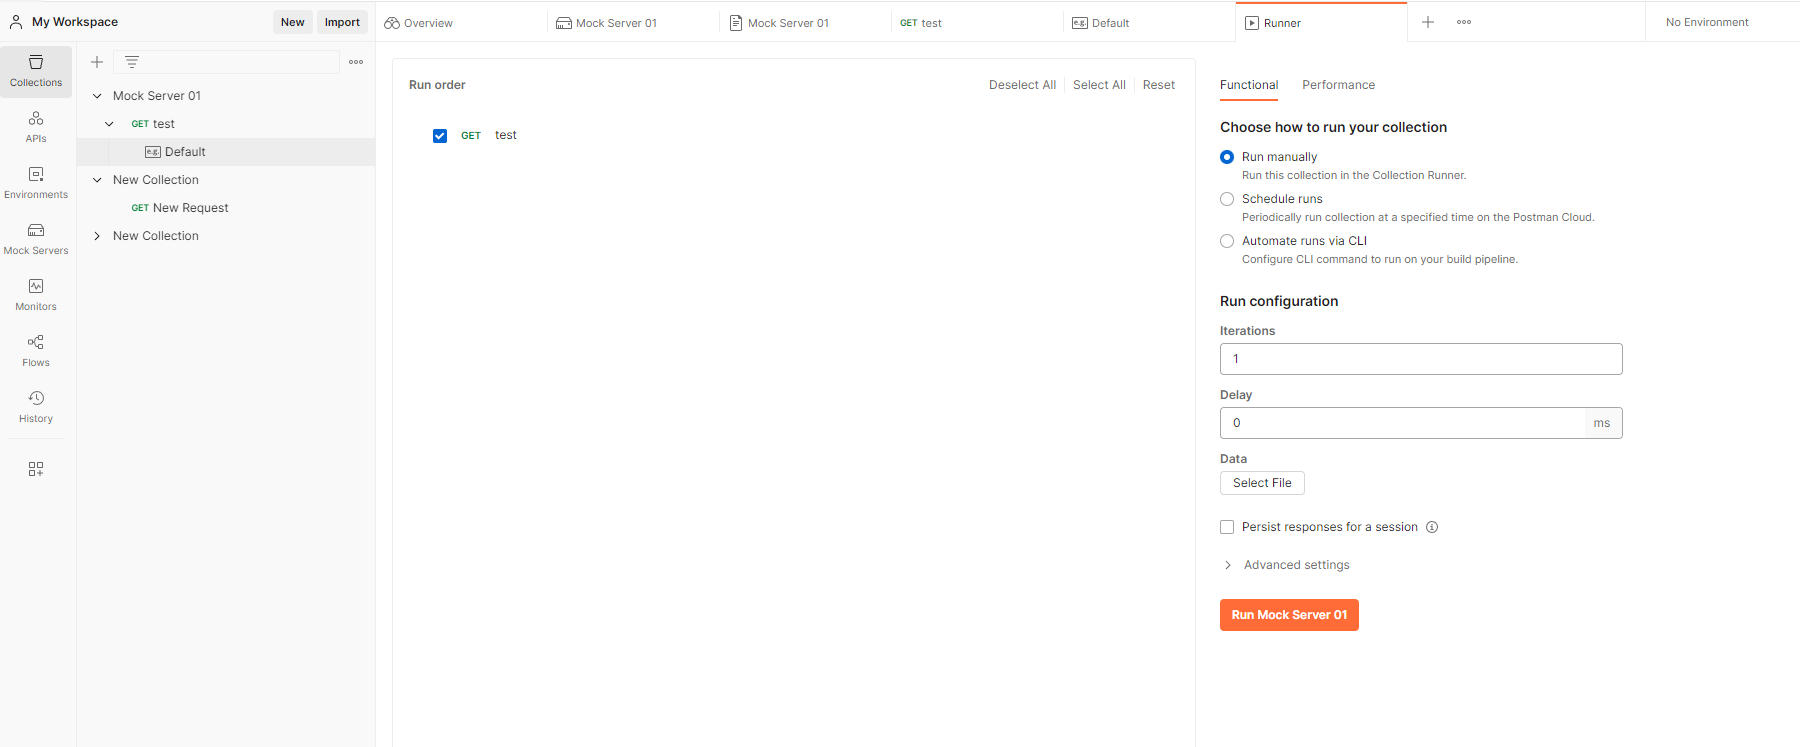Click the Default example icon in tree
The image size is (1800, 747).
(153, 152)
